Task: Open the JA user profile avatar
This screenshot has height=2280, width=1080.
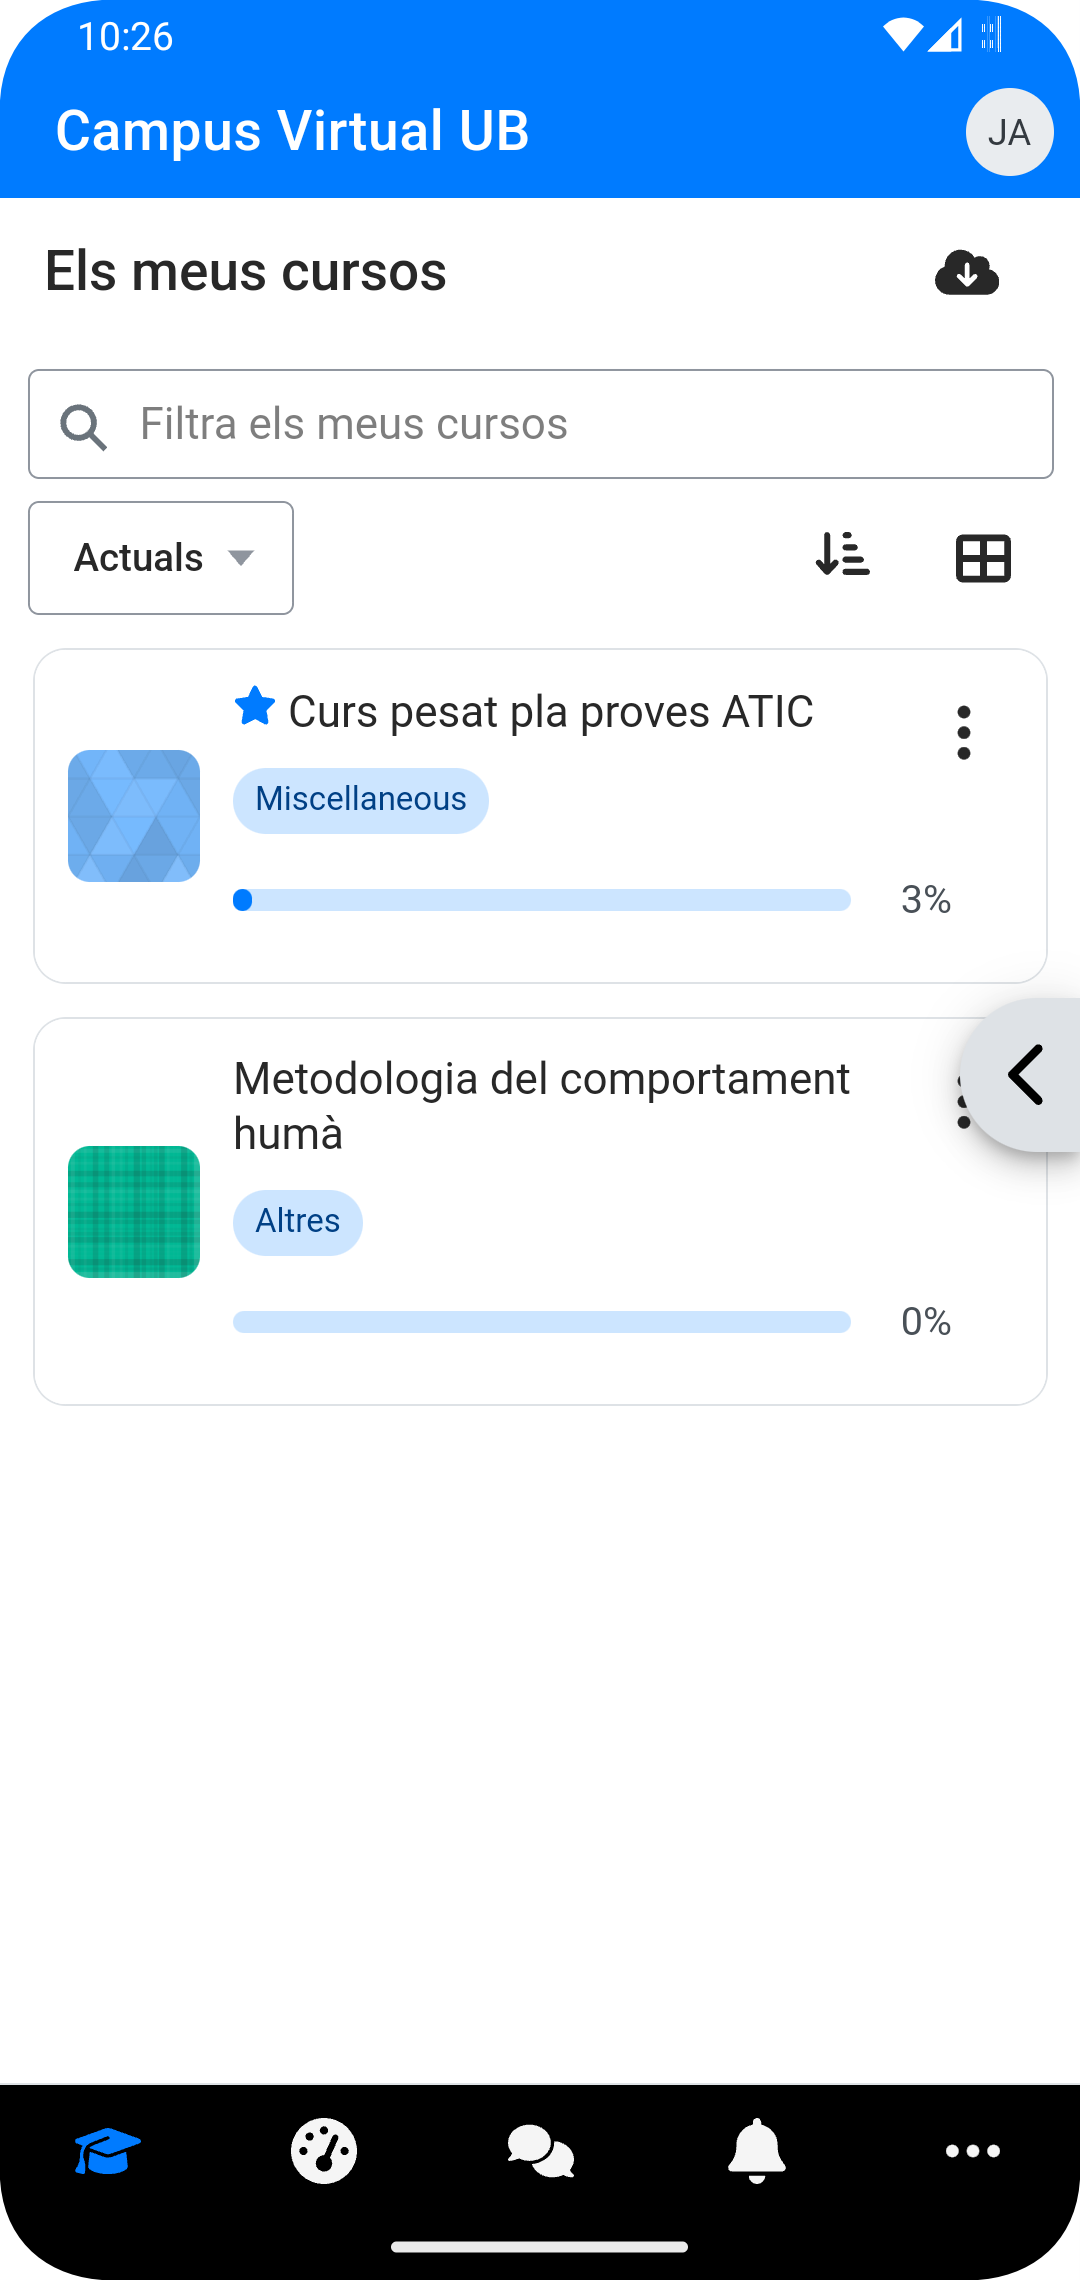Action: point(1009,132)
